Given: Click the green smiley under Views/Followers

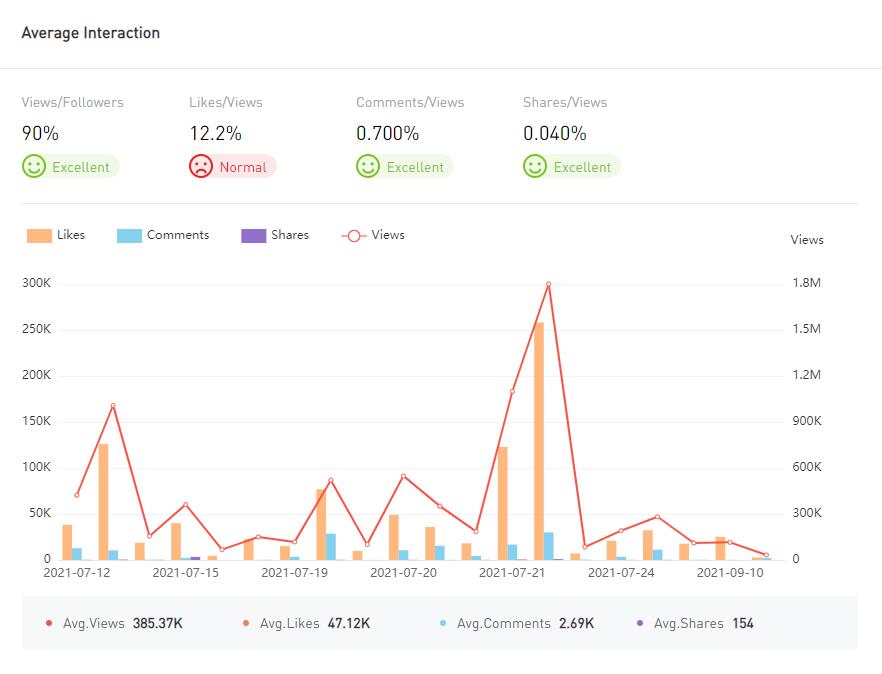Looking at the screenshot, I should click(34, 167).
